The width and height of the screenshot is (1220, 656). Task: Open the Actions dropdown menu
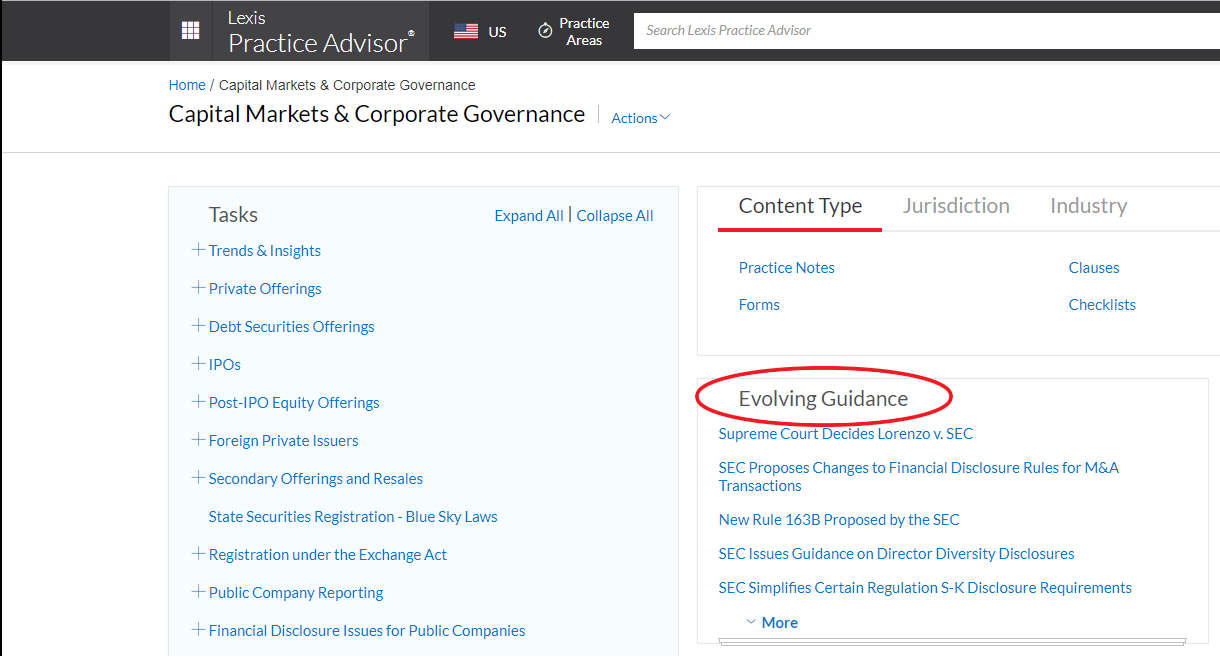pyautogui.click(x=640, y=118)
